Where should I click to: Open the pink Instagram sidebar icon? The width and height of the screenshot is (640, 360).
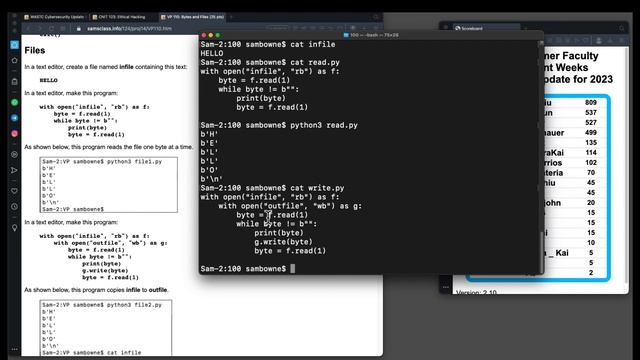point(14,133)
